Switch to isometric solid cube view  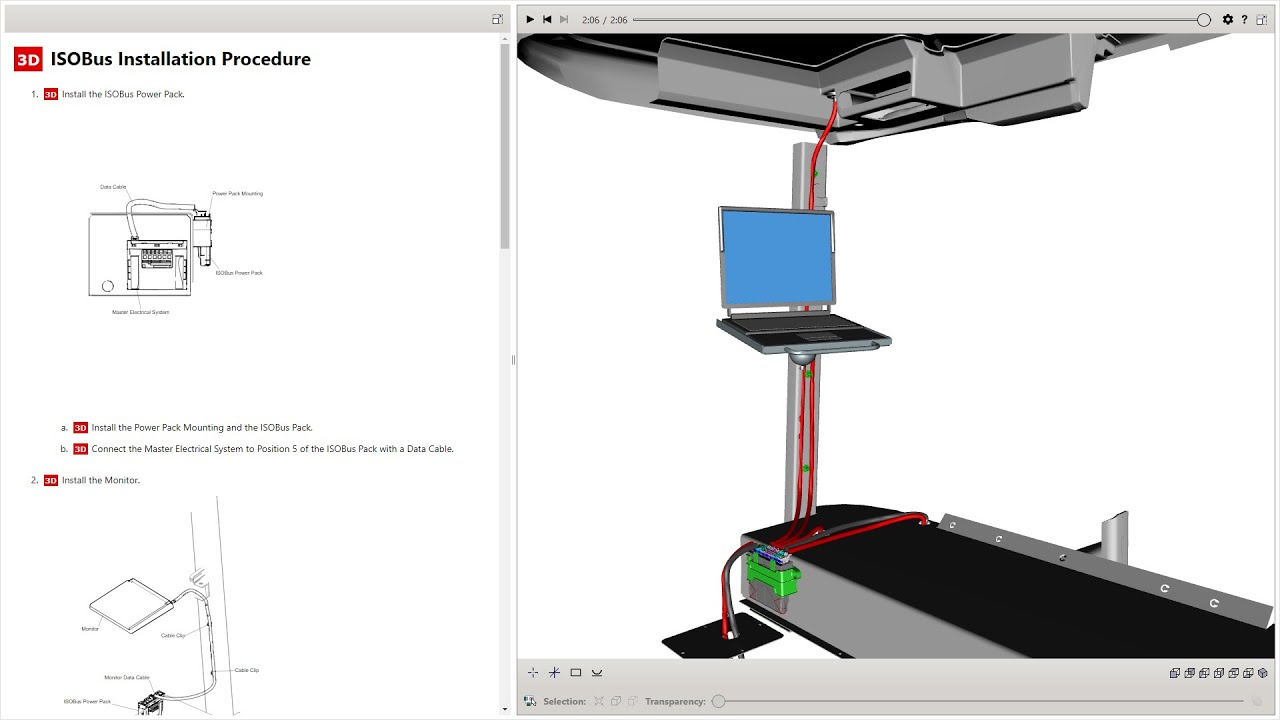point(1263,673)
